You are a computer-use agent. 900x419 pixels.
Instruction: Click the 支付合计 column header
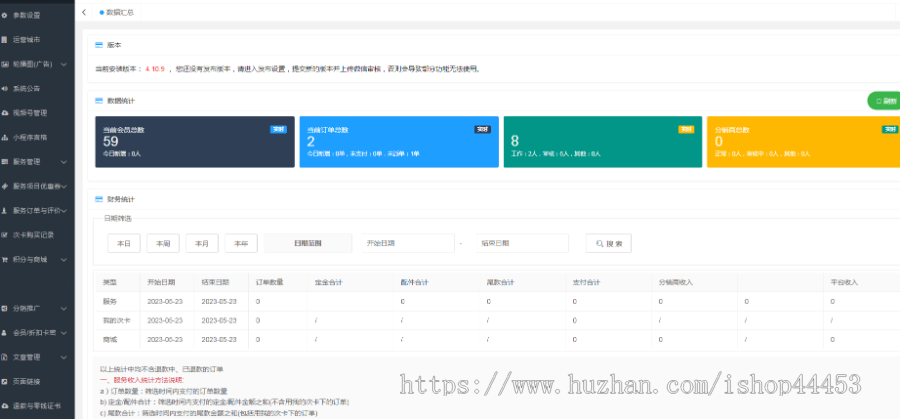(587, 282)
